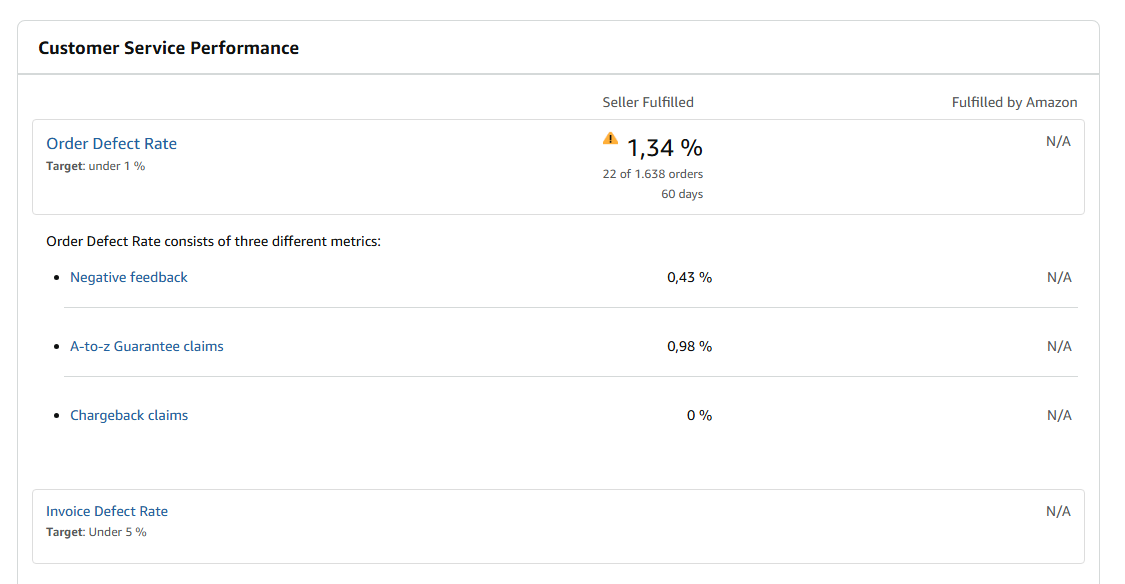This screenshot has width=1125, height=584.
Task: Open the Order Defect Rate link
Action: [x=111, y=143]
